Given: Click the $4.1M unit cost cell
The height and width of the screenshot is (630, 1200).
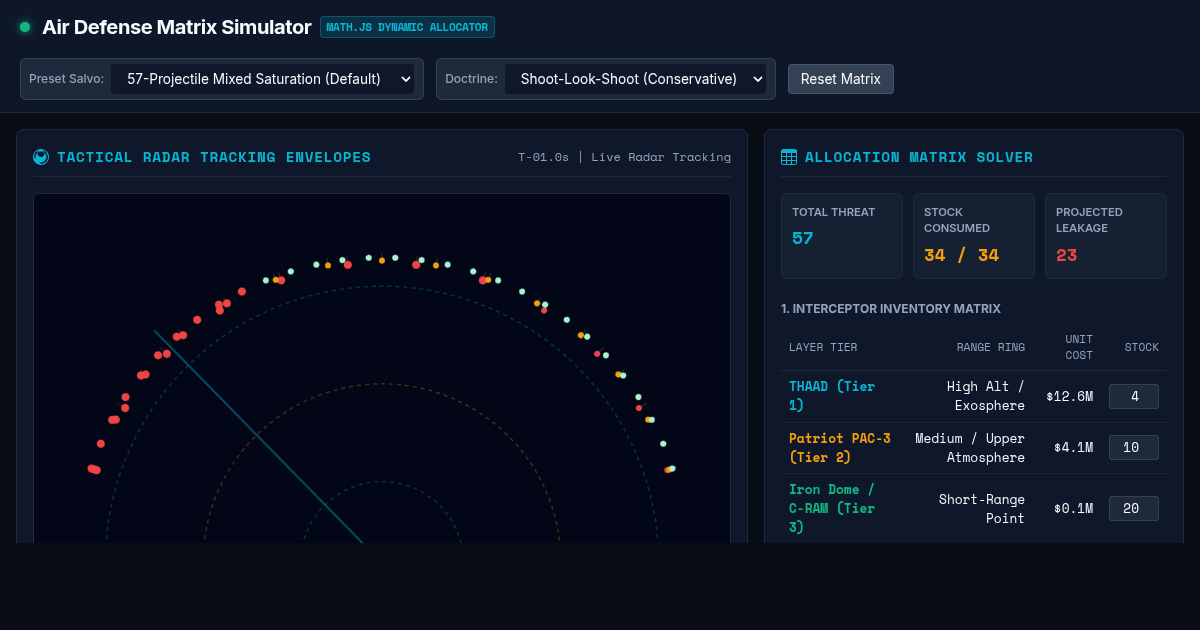Looking at the screenshot, I should pyautogui.click(x=1073, y=447).
